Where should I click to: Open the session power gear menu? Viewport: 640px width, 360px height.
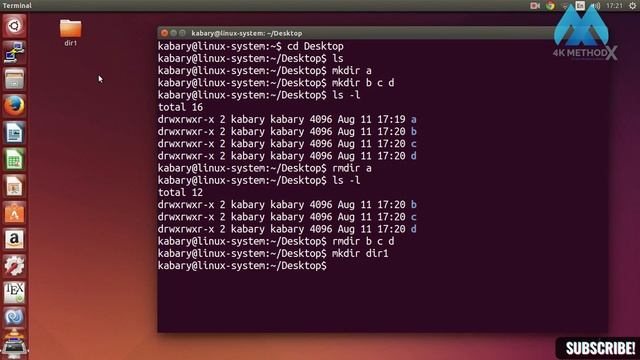click(x=632, y=6)
